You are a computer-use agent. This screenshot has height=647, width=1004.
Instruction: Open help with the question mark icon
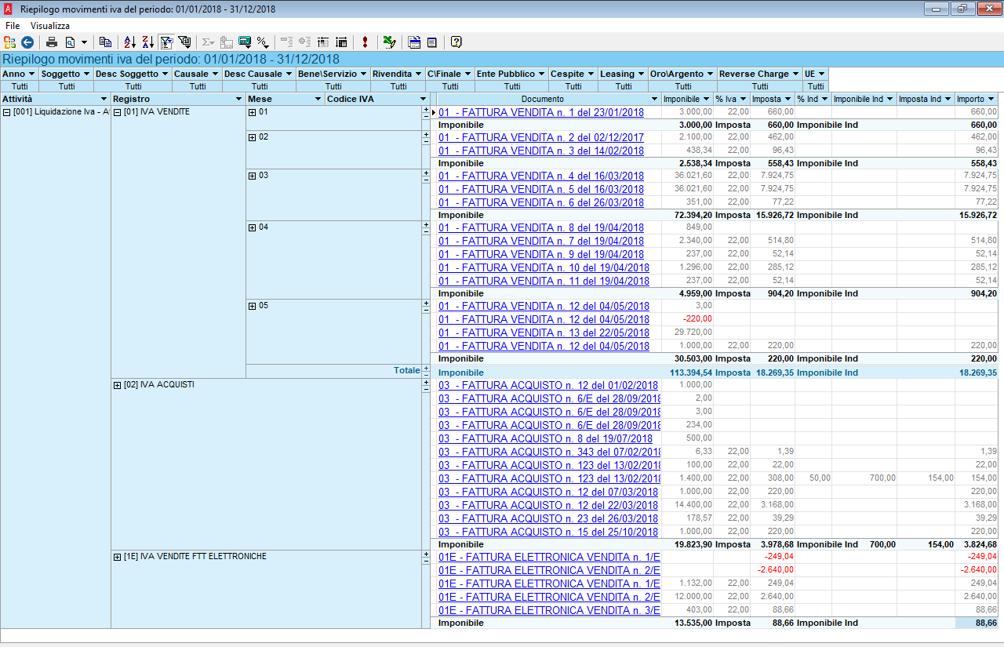pos(456,42)
